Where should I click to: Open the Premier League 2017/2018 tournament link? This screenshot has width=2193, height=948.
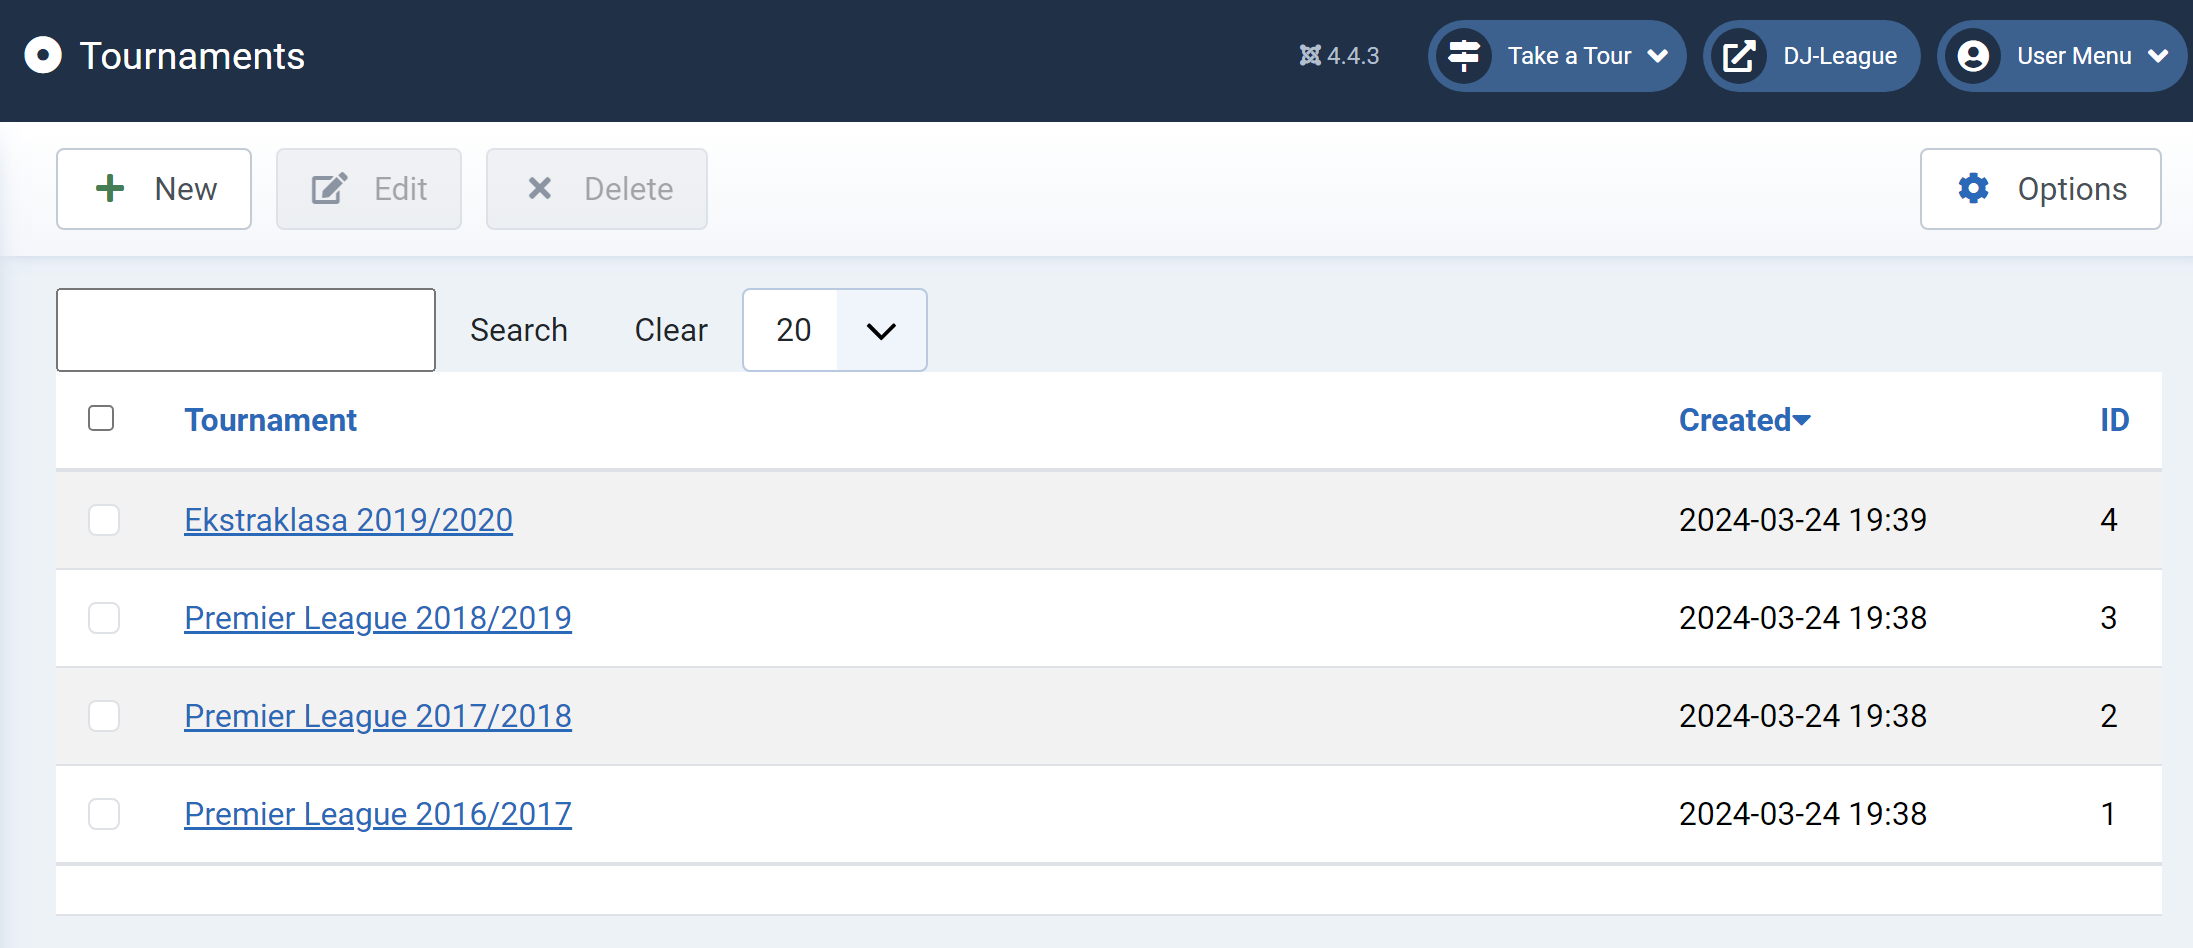click(x=378, y=716)
